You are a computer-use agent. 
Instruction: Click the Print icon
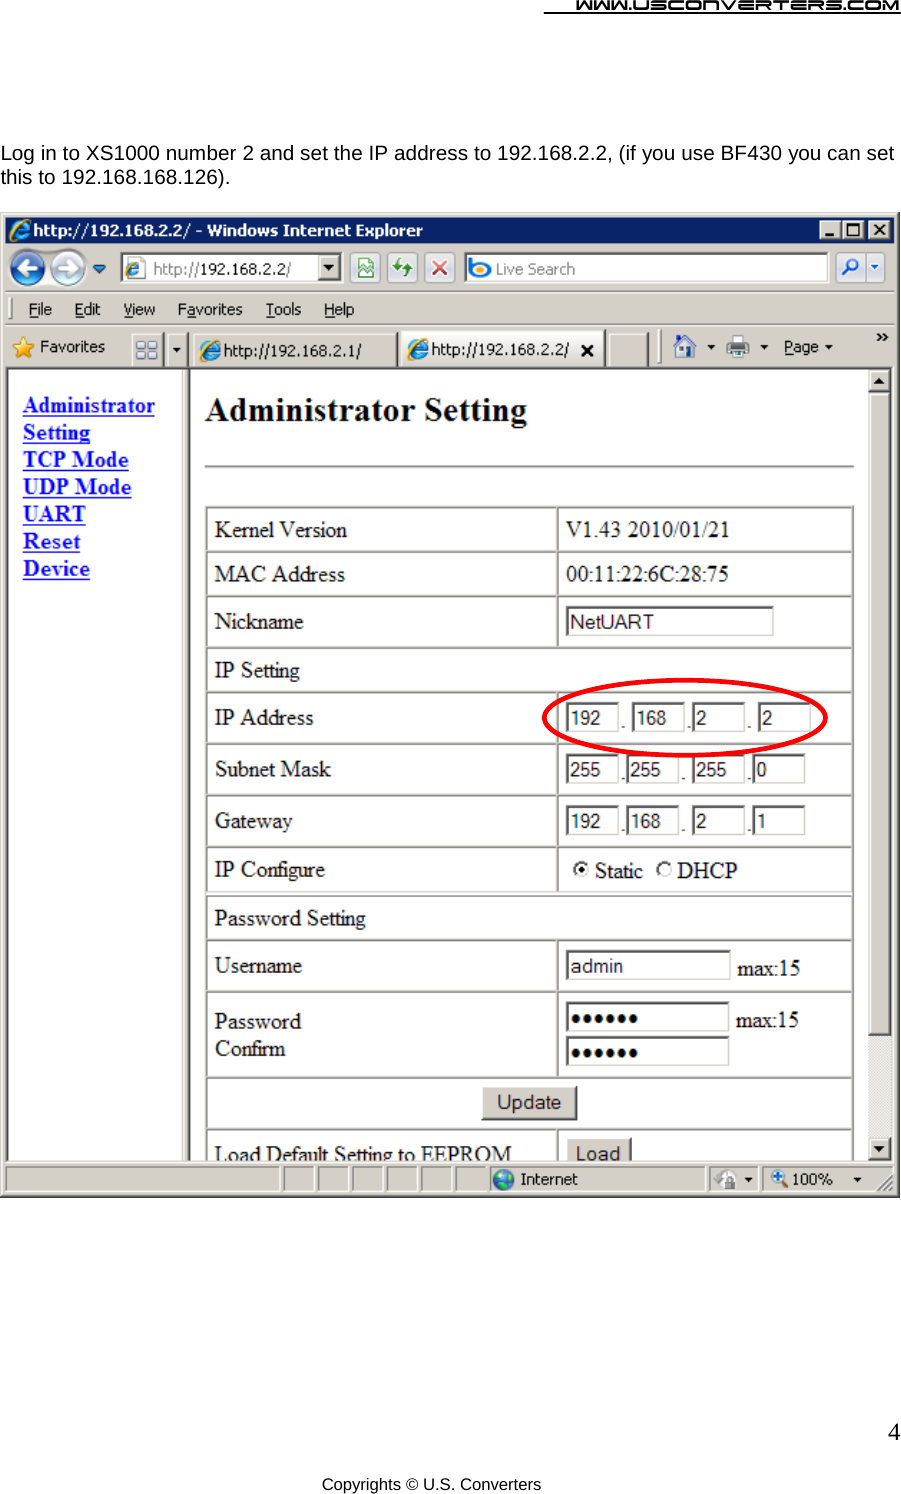pos(737,347)
